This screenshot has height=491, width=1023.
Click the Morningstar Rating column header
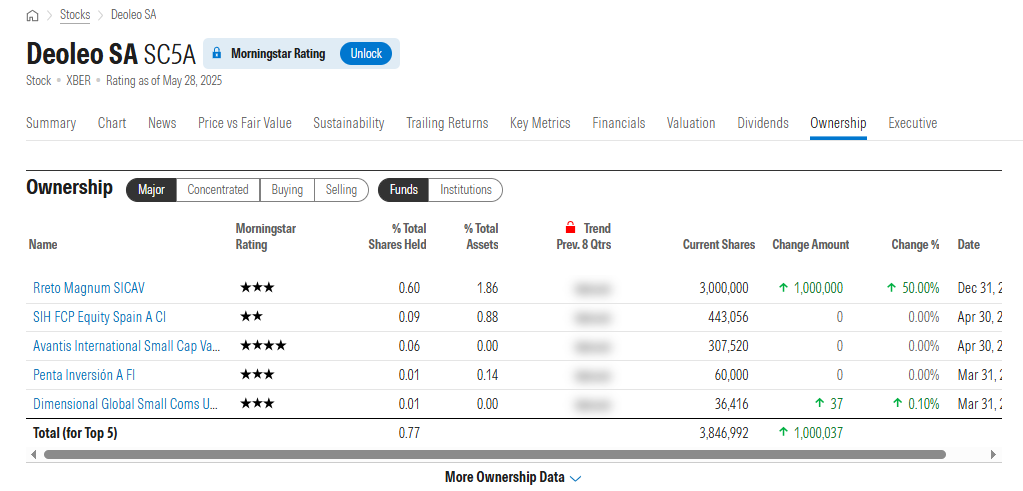[x=266, y=237]
